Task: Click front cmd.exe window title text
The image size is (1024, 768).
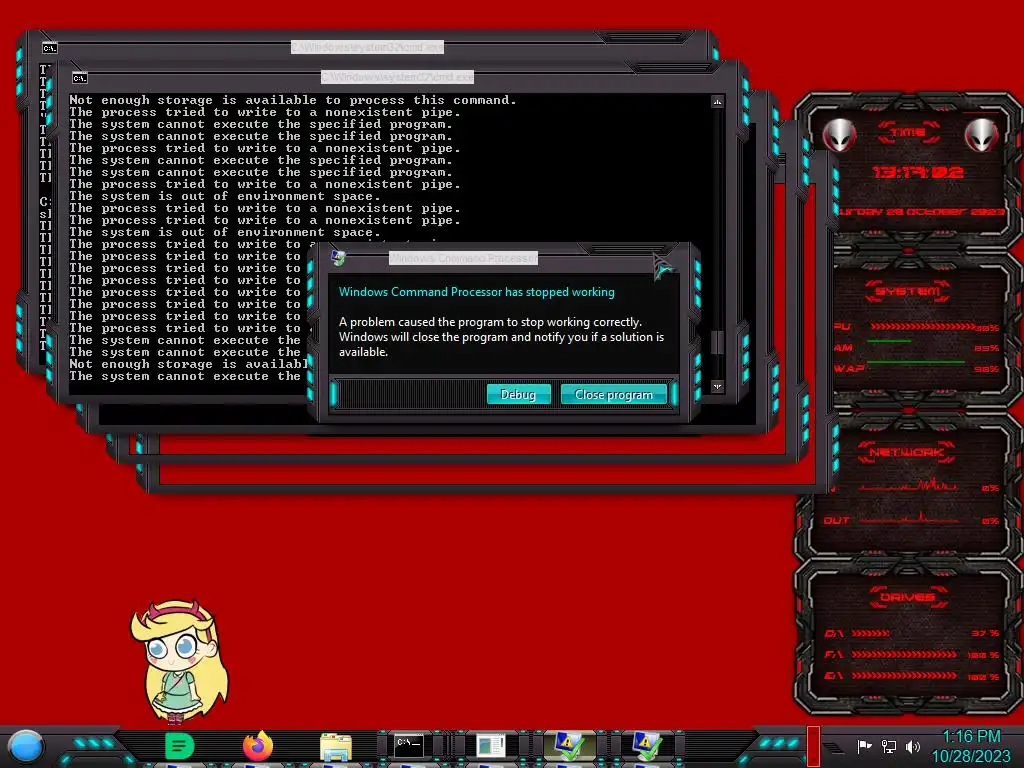Action: pyautogui.click(x=397, y=78)
